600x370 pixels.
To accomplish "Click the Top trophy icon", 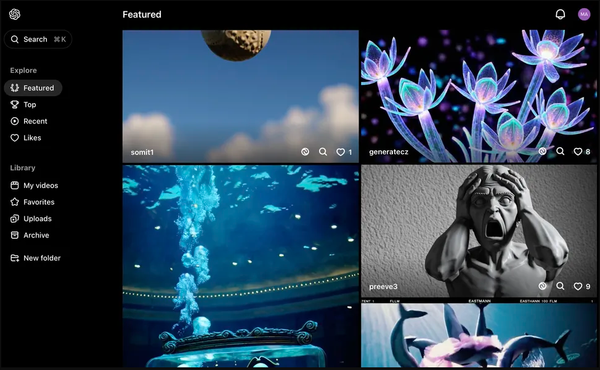I will (15, 104).
